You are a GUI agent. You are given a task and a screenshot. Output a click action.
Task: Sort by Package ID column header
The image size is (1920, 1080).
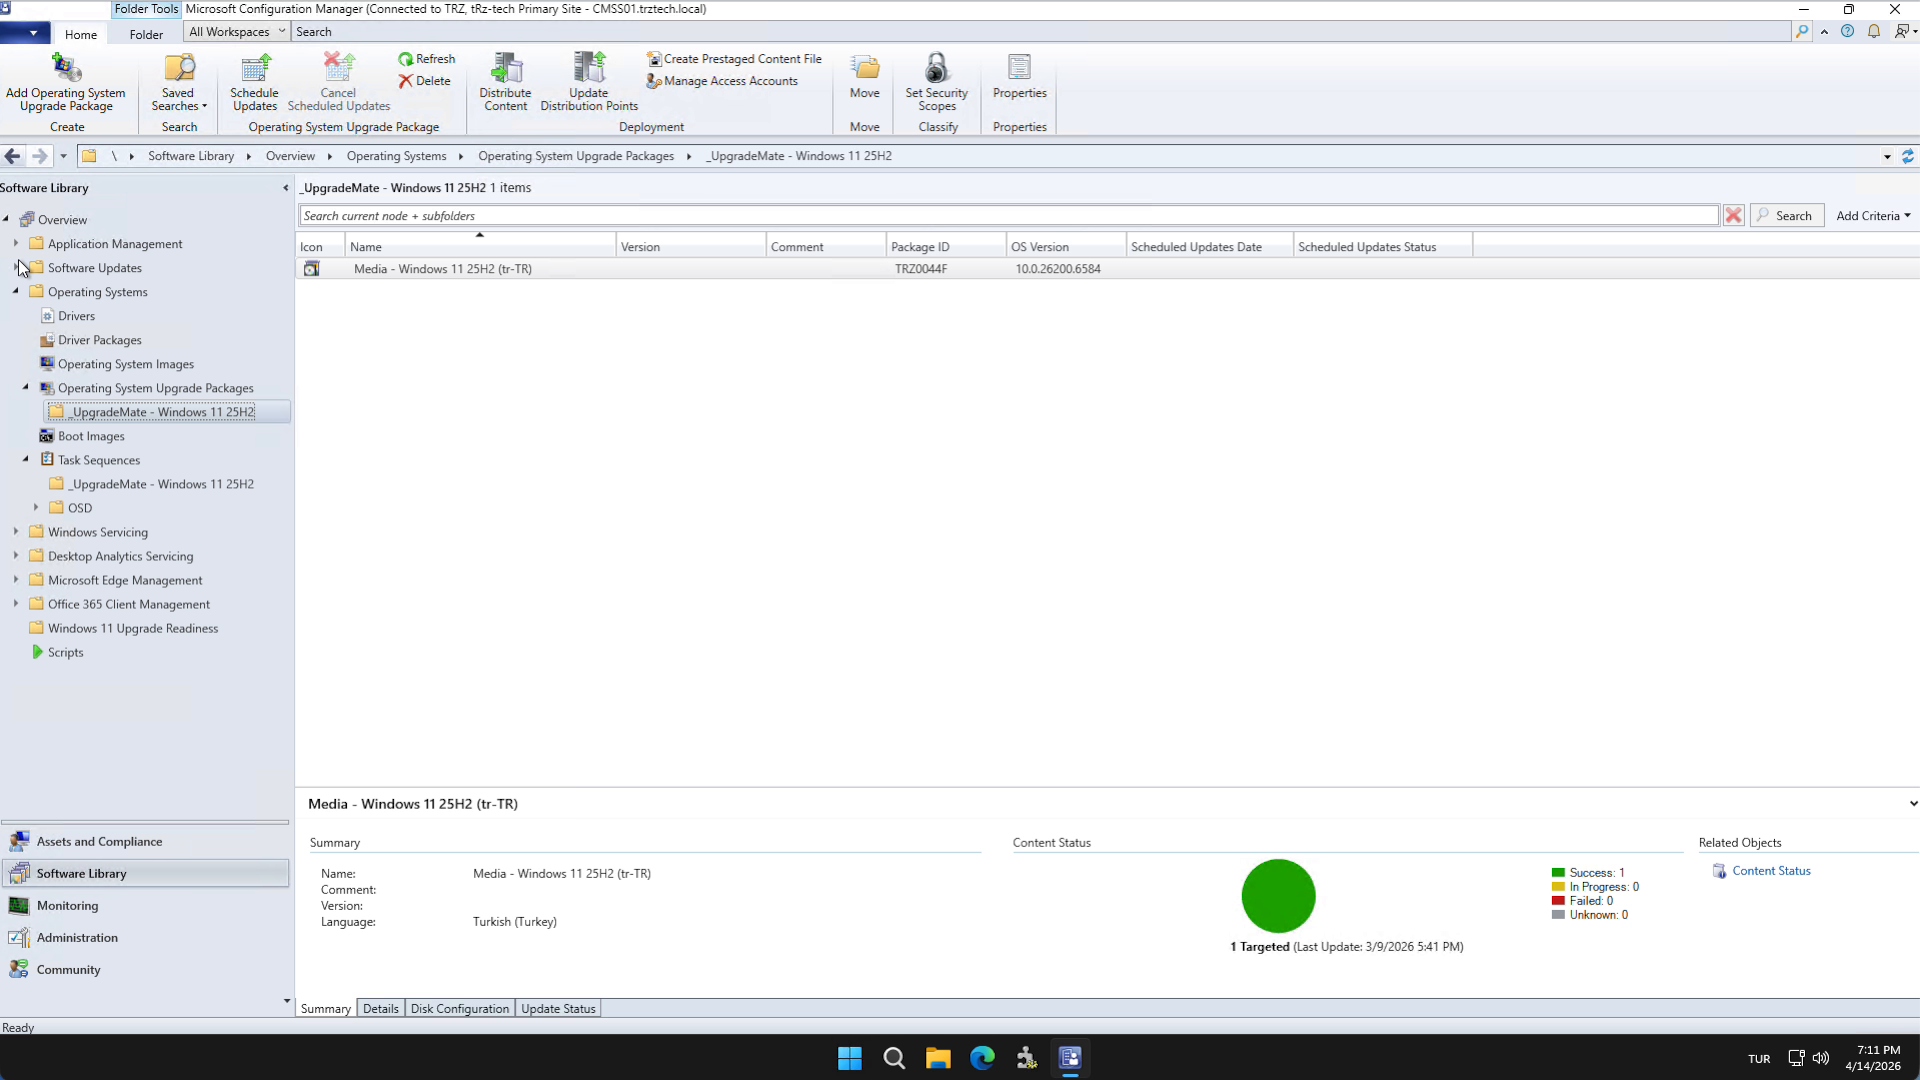[x=945, y=247]
